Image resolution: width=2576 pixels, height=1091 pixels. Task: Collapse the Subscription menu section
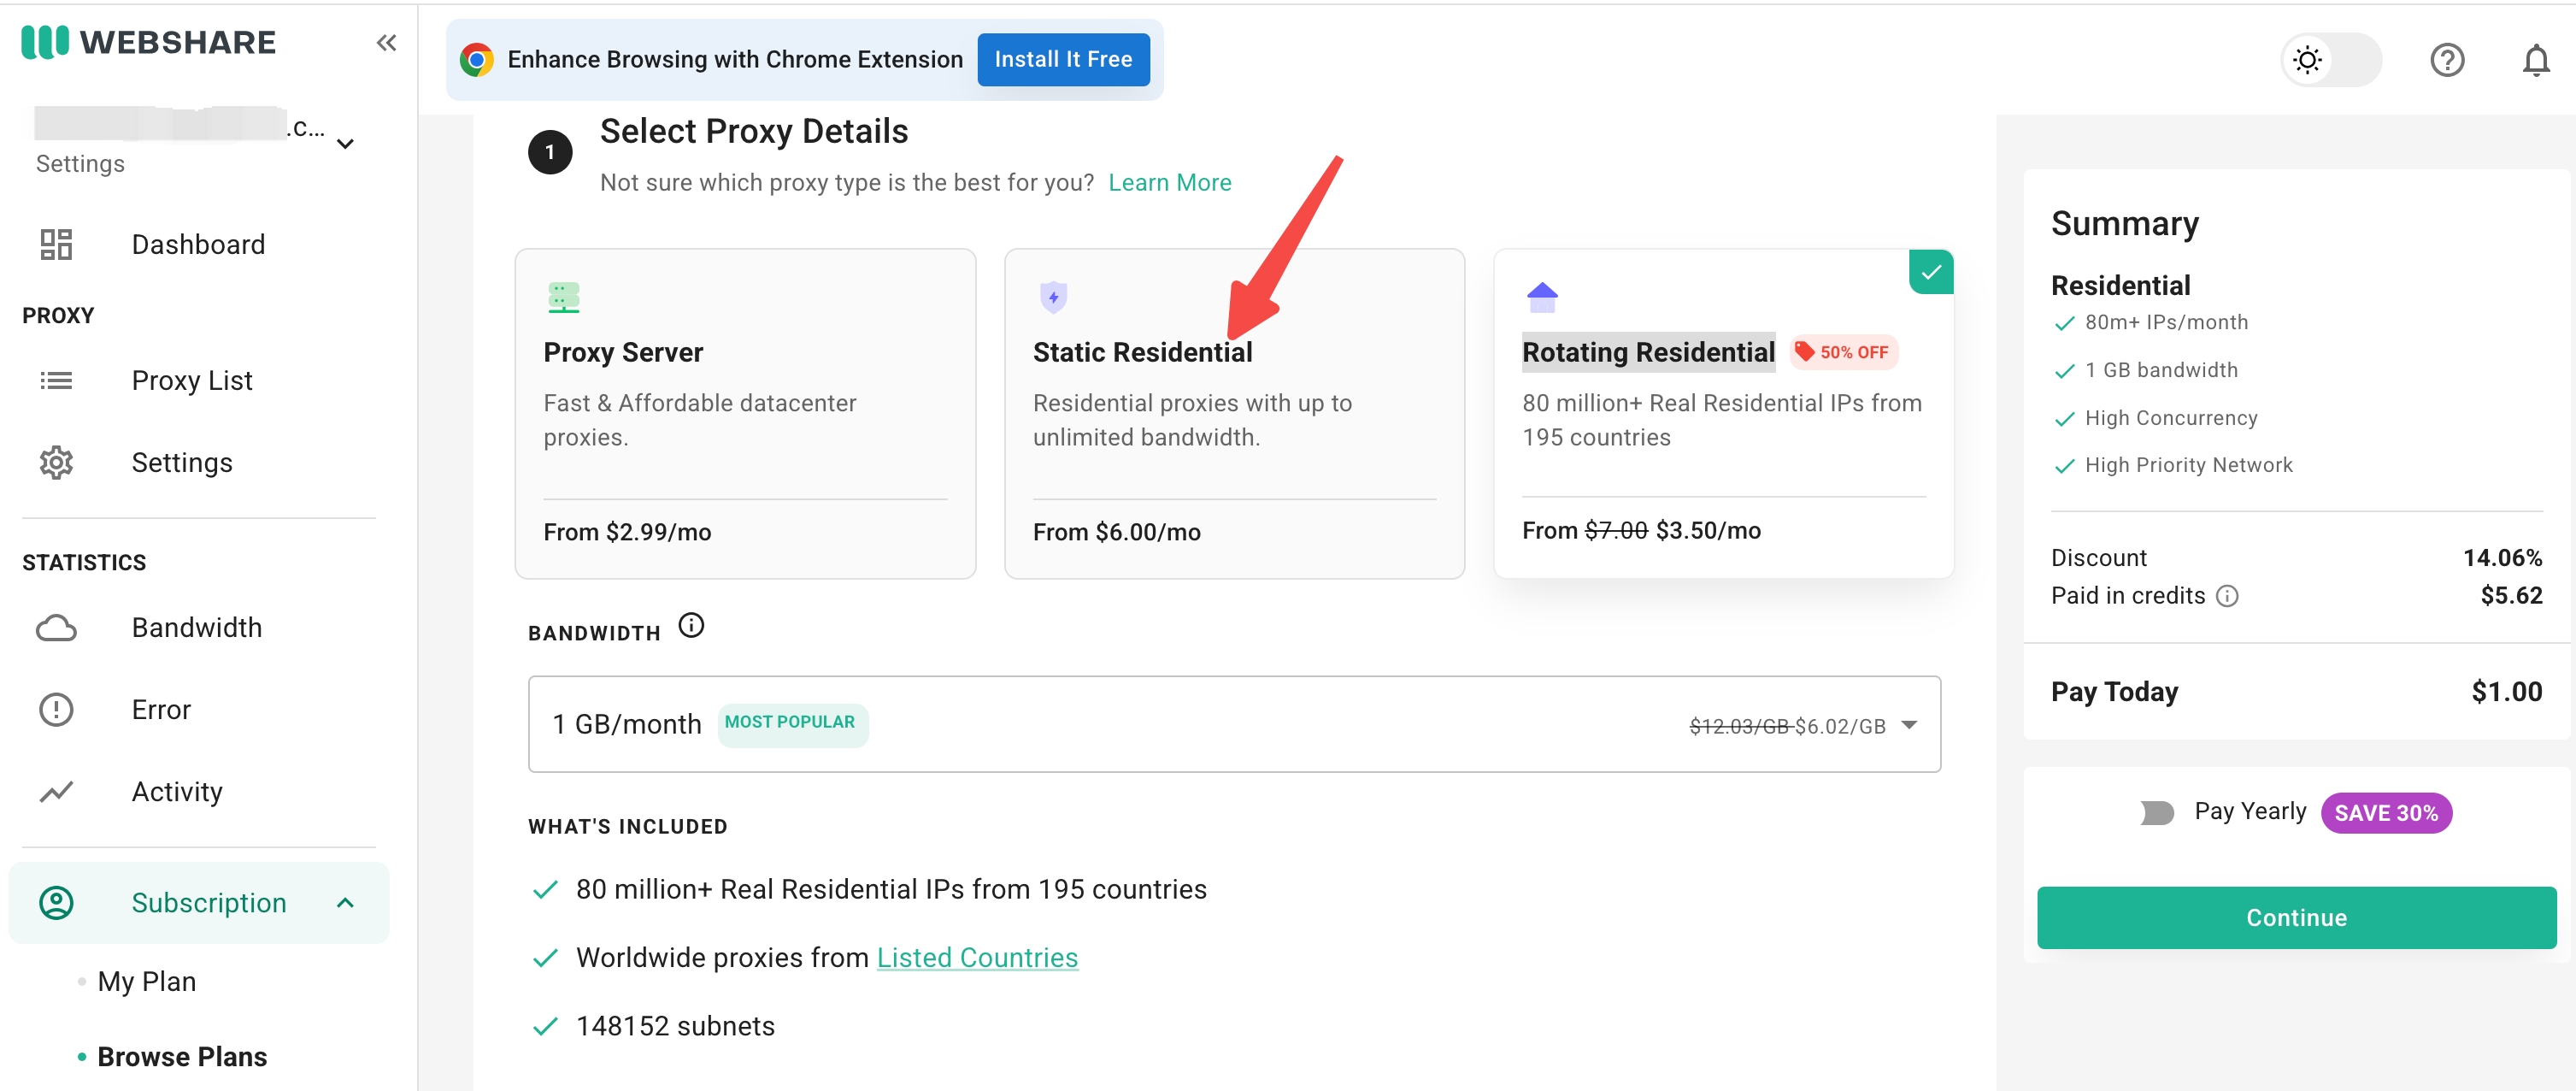pyautogui.click(x=345, y=903)
